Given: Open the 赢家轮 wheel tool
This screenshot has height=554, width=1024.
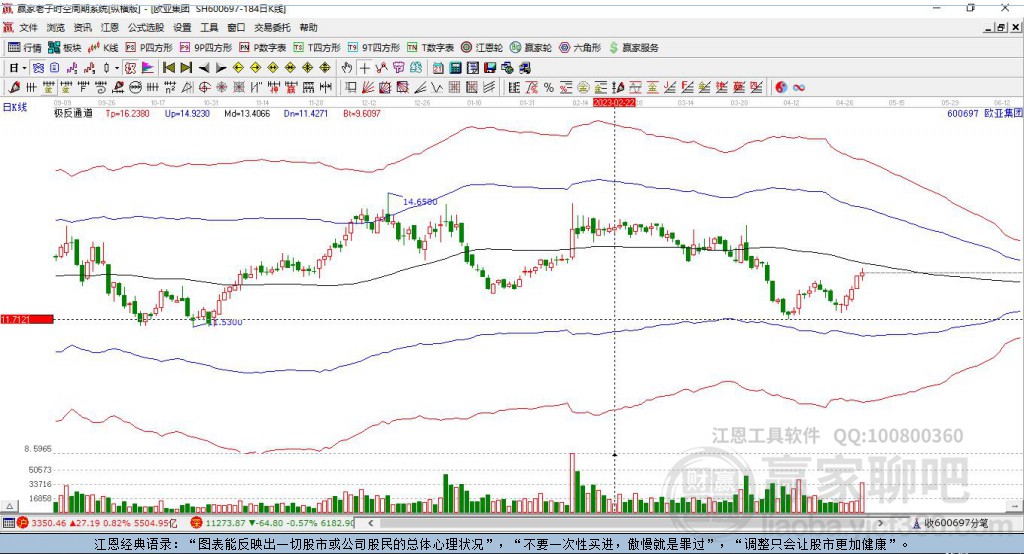Looking at the screenshot, I should (x=531, y=48).
